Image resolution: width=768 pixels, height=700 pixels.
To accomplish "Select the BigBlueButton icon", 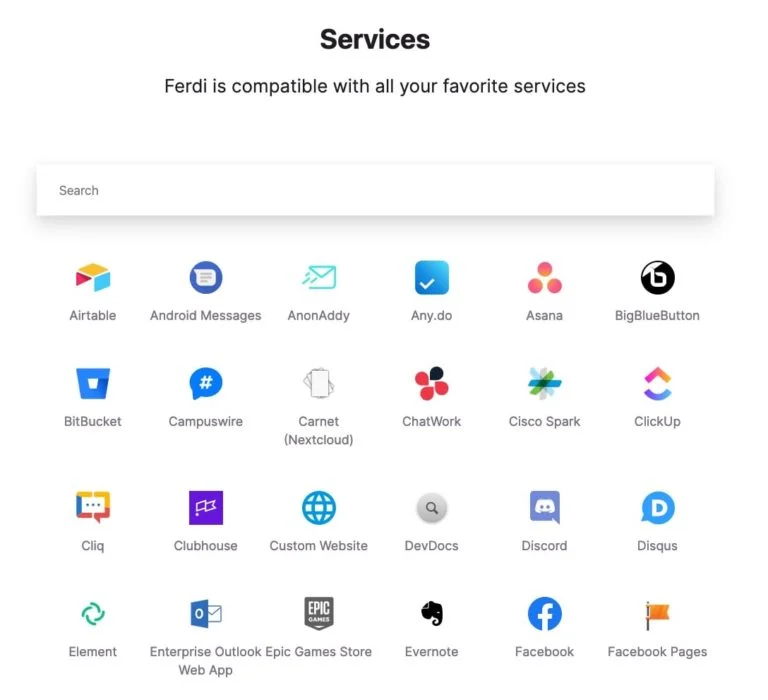I will (x=657, y=277).
